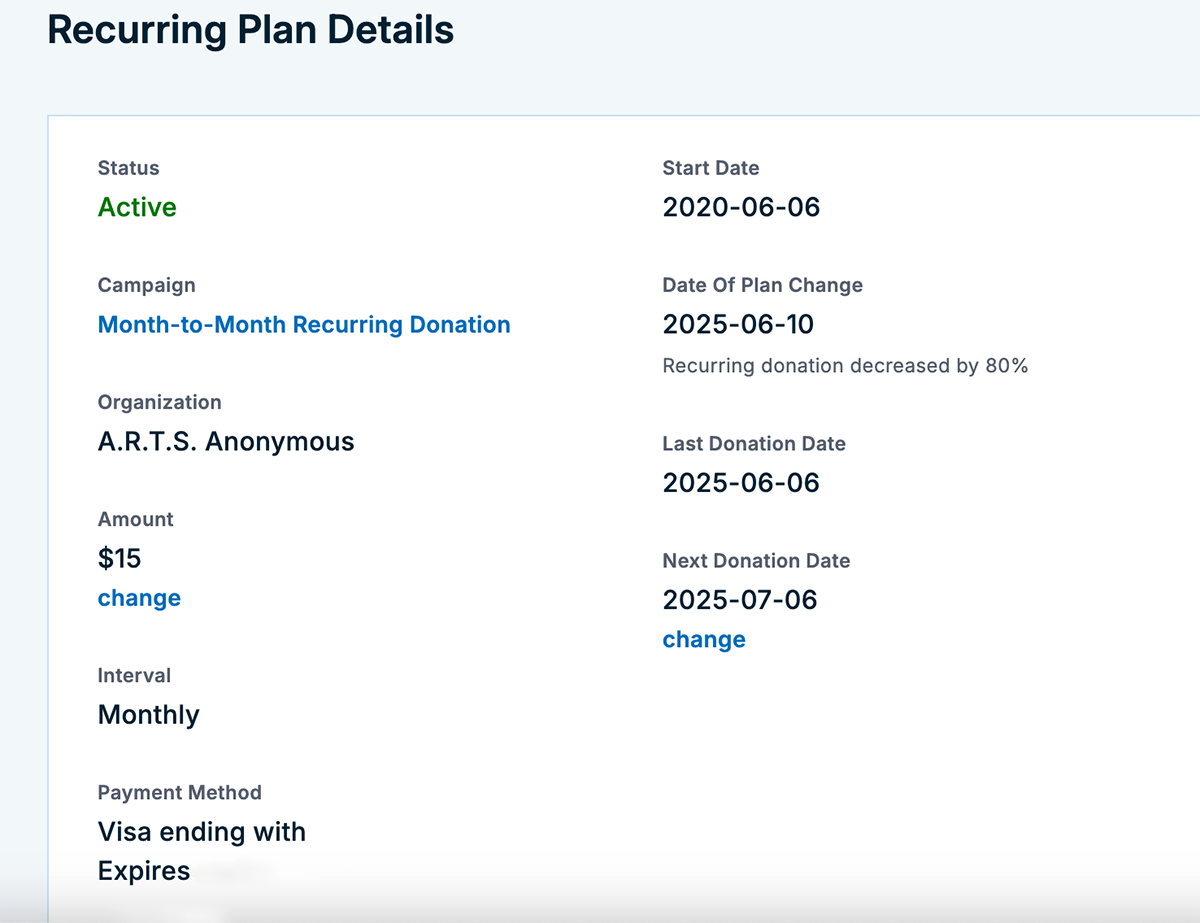1200x923 pixels.
Task: Select the Monthly interval value
Action: (x=149, y=715)
